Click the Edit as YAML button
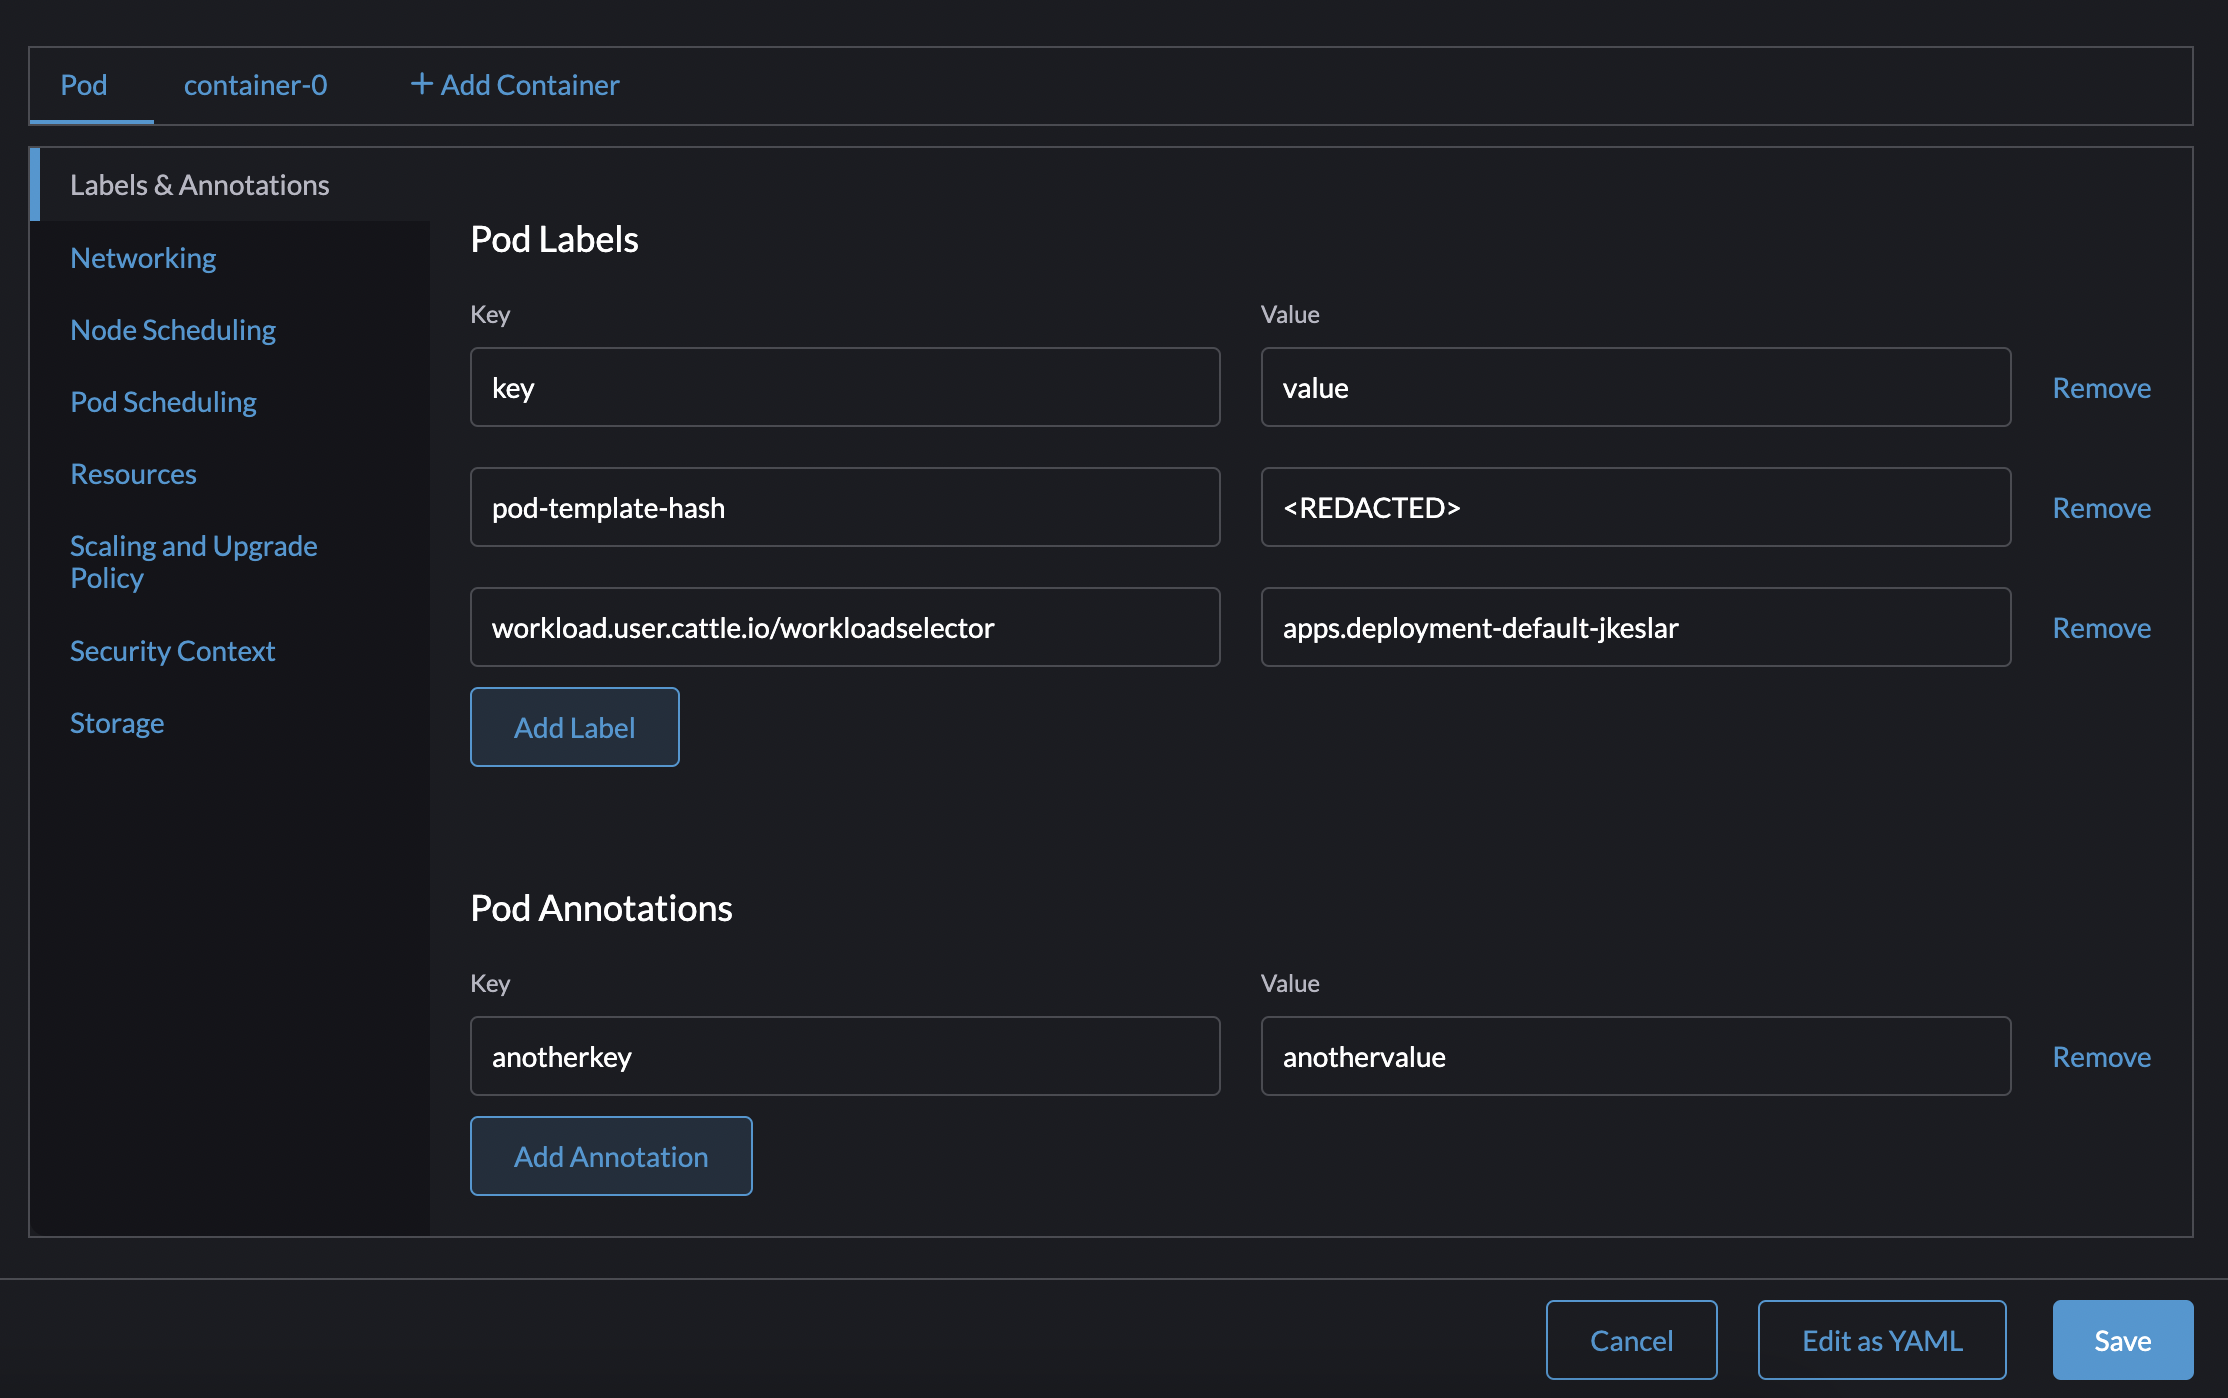Screen dimensions: 2228x1398 point(1881,1340)
